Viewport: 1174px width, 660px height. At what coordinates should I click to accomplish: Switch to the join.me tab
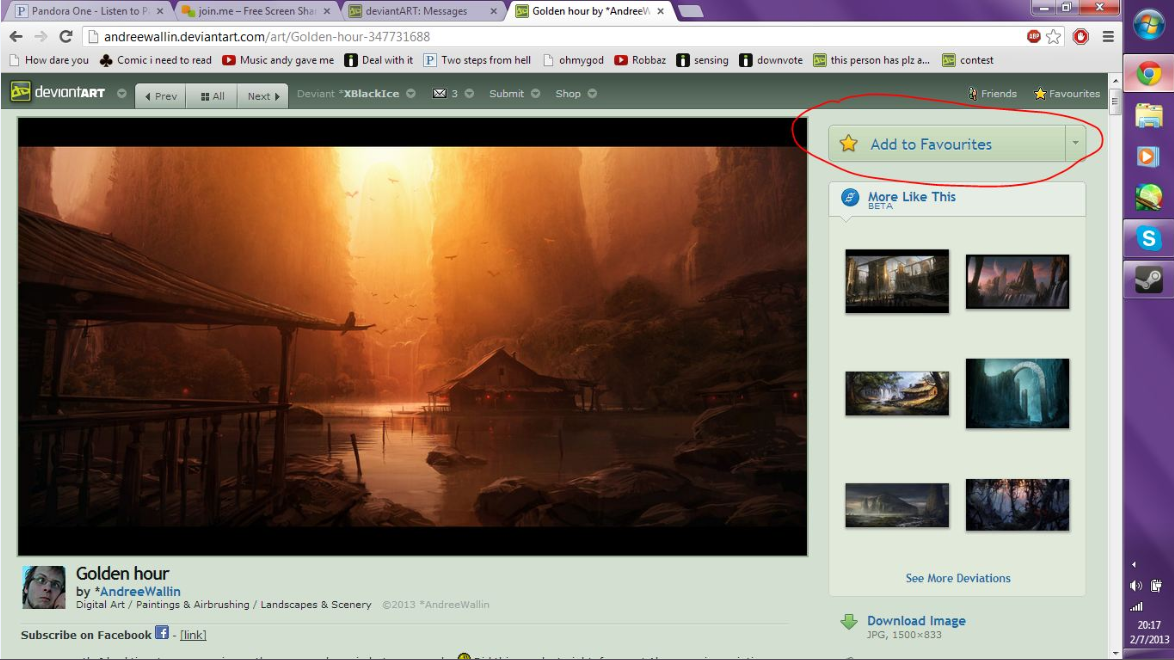[x=256, y=10]
